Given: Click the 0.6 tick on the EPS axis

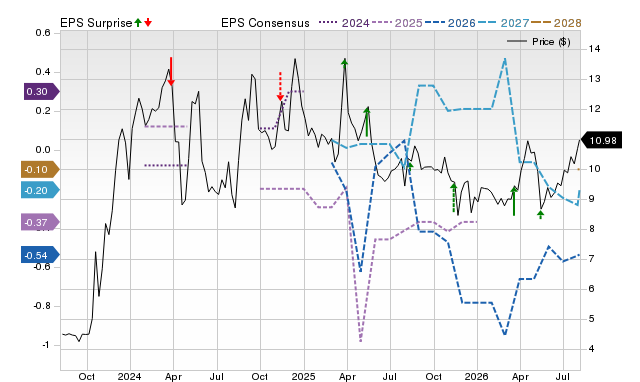Looking at the screenshot, I should 43,33.
